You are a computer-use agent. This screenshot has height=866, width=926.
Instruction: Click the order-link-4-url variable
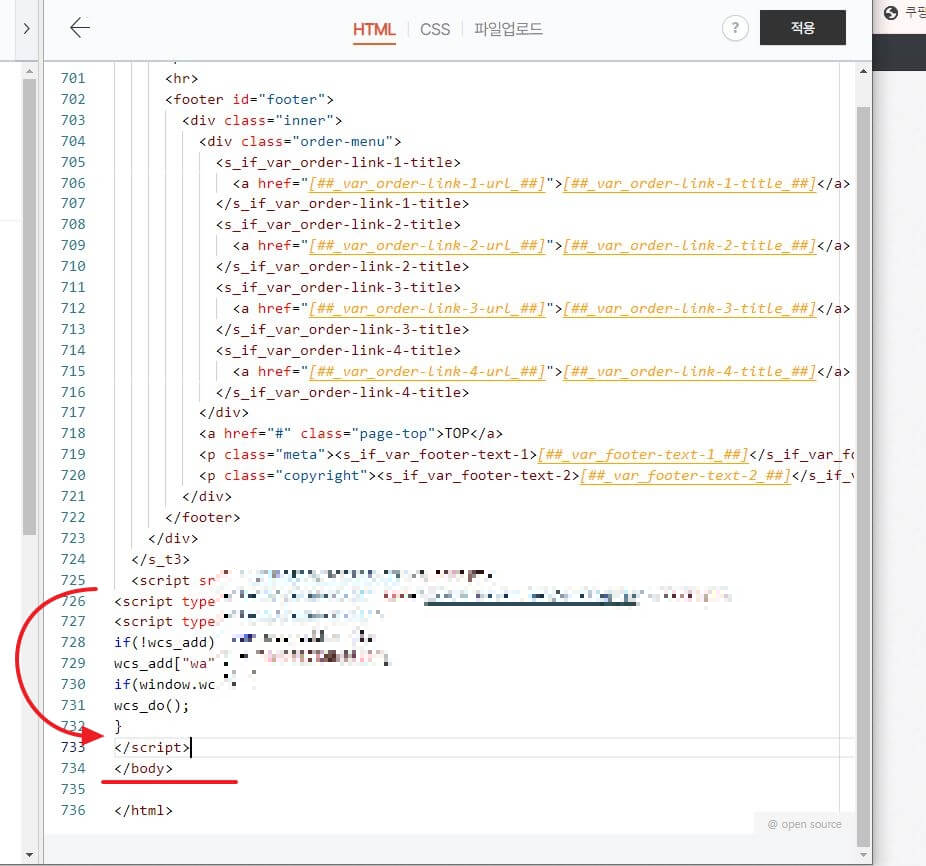pos(426,372)
